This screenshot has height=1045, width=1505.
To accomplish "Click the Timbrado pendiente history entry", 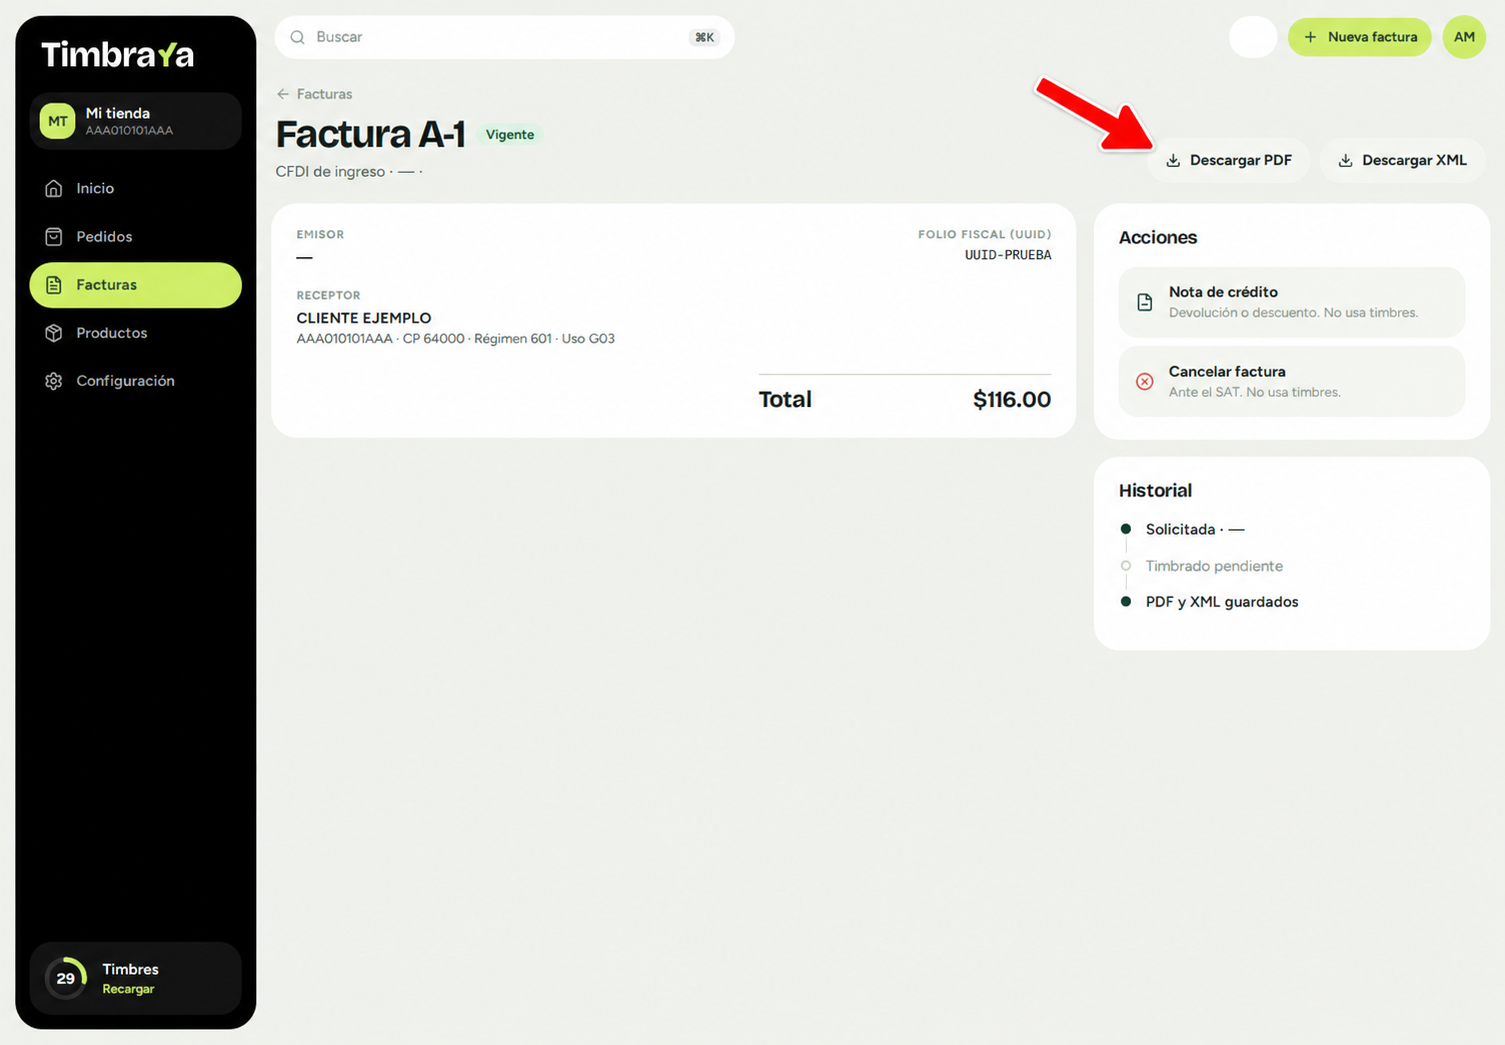I will [1214, 566].
